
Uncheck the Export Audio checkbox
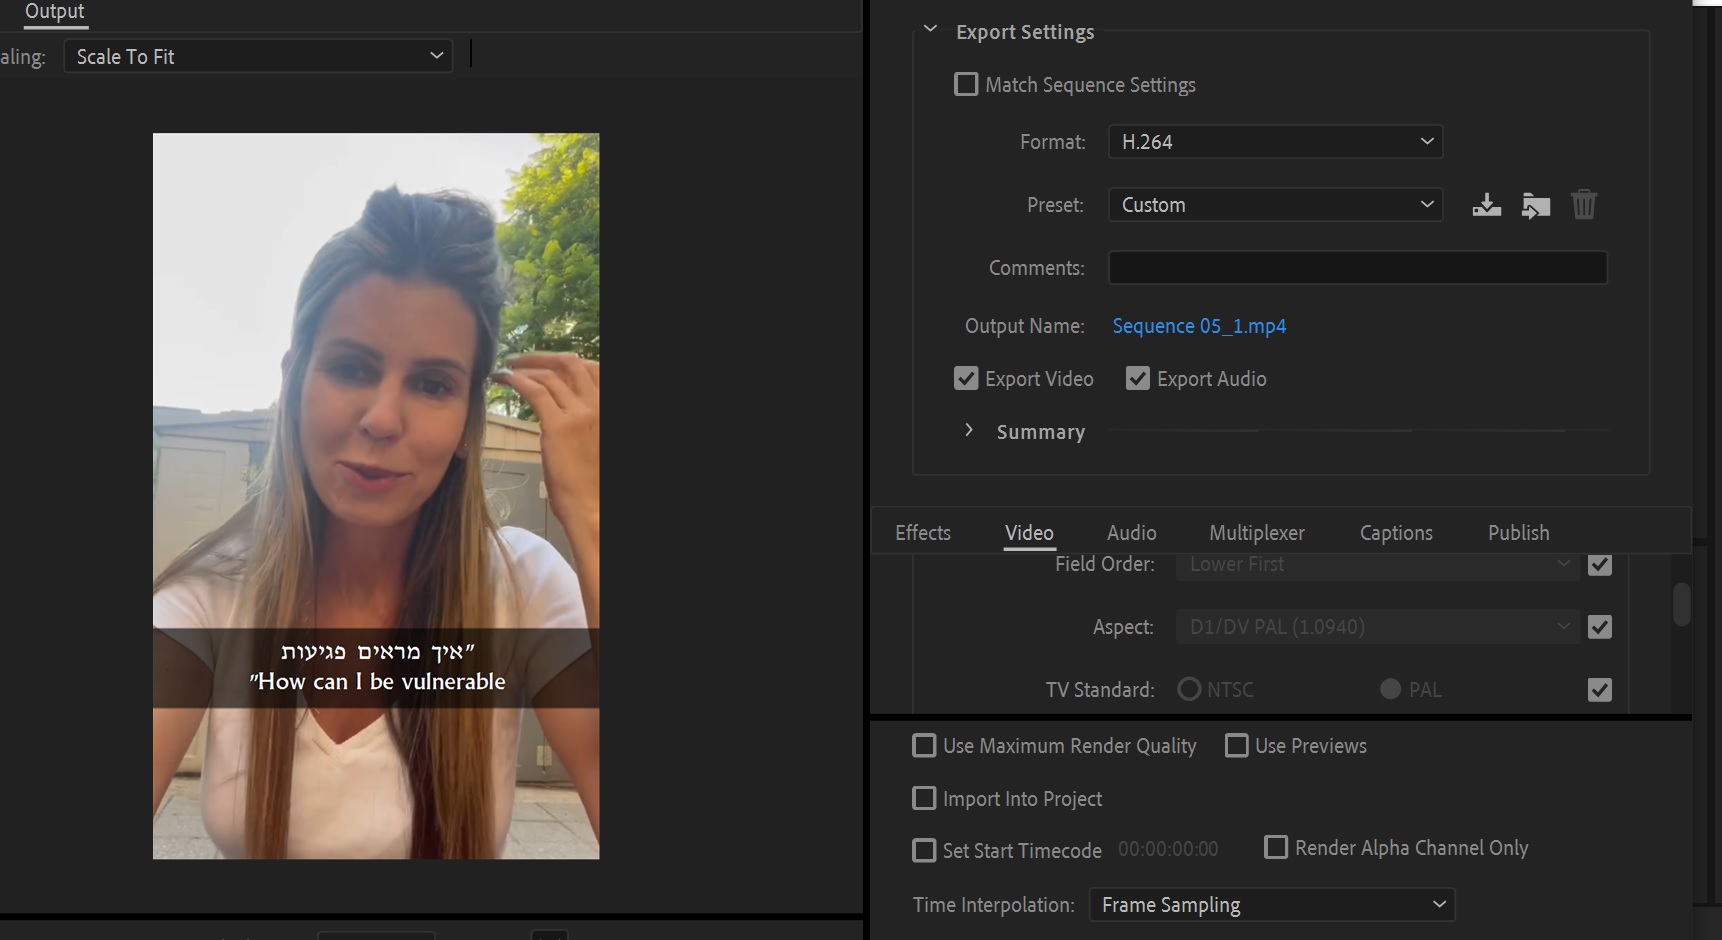(x=1137, y=378)
